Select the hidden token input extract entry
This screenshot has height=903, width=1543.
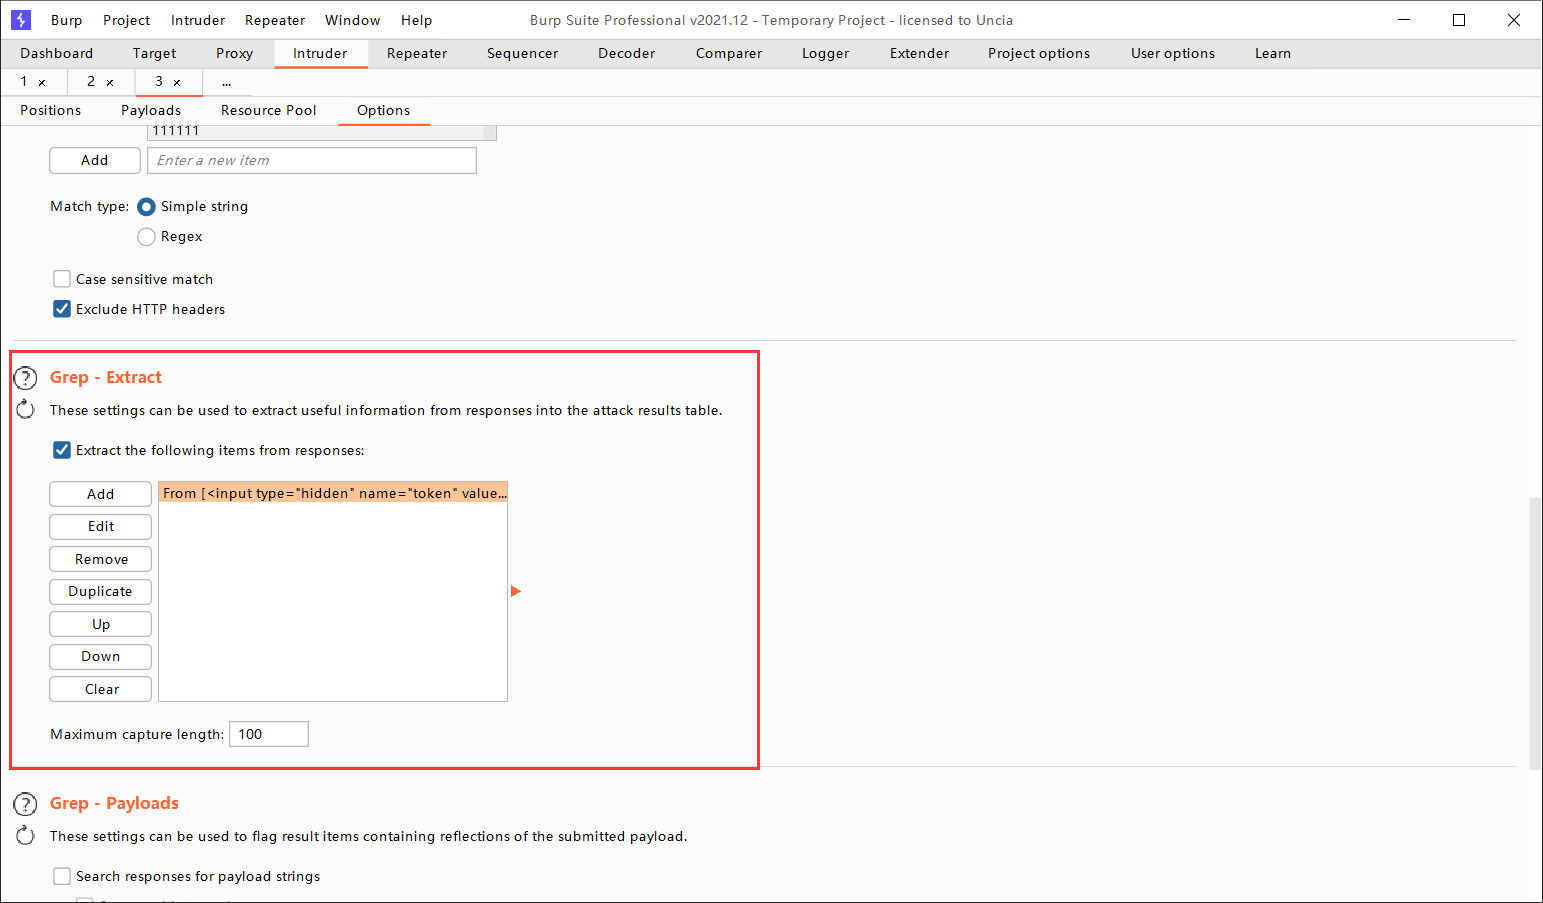[x=333, y=493]
